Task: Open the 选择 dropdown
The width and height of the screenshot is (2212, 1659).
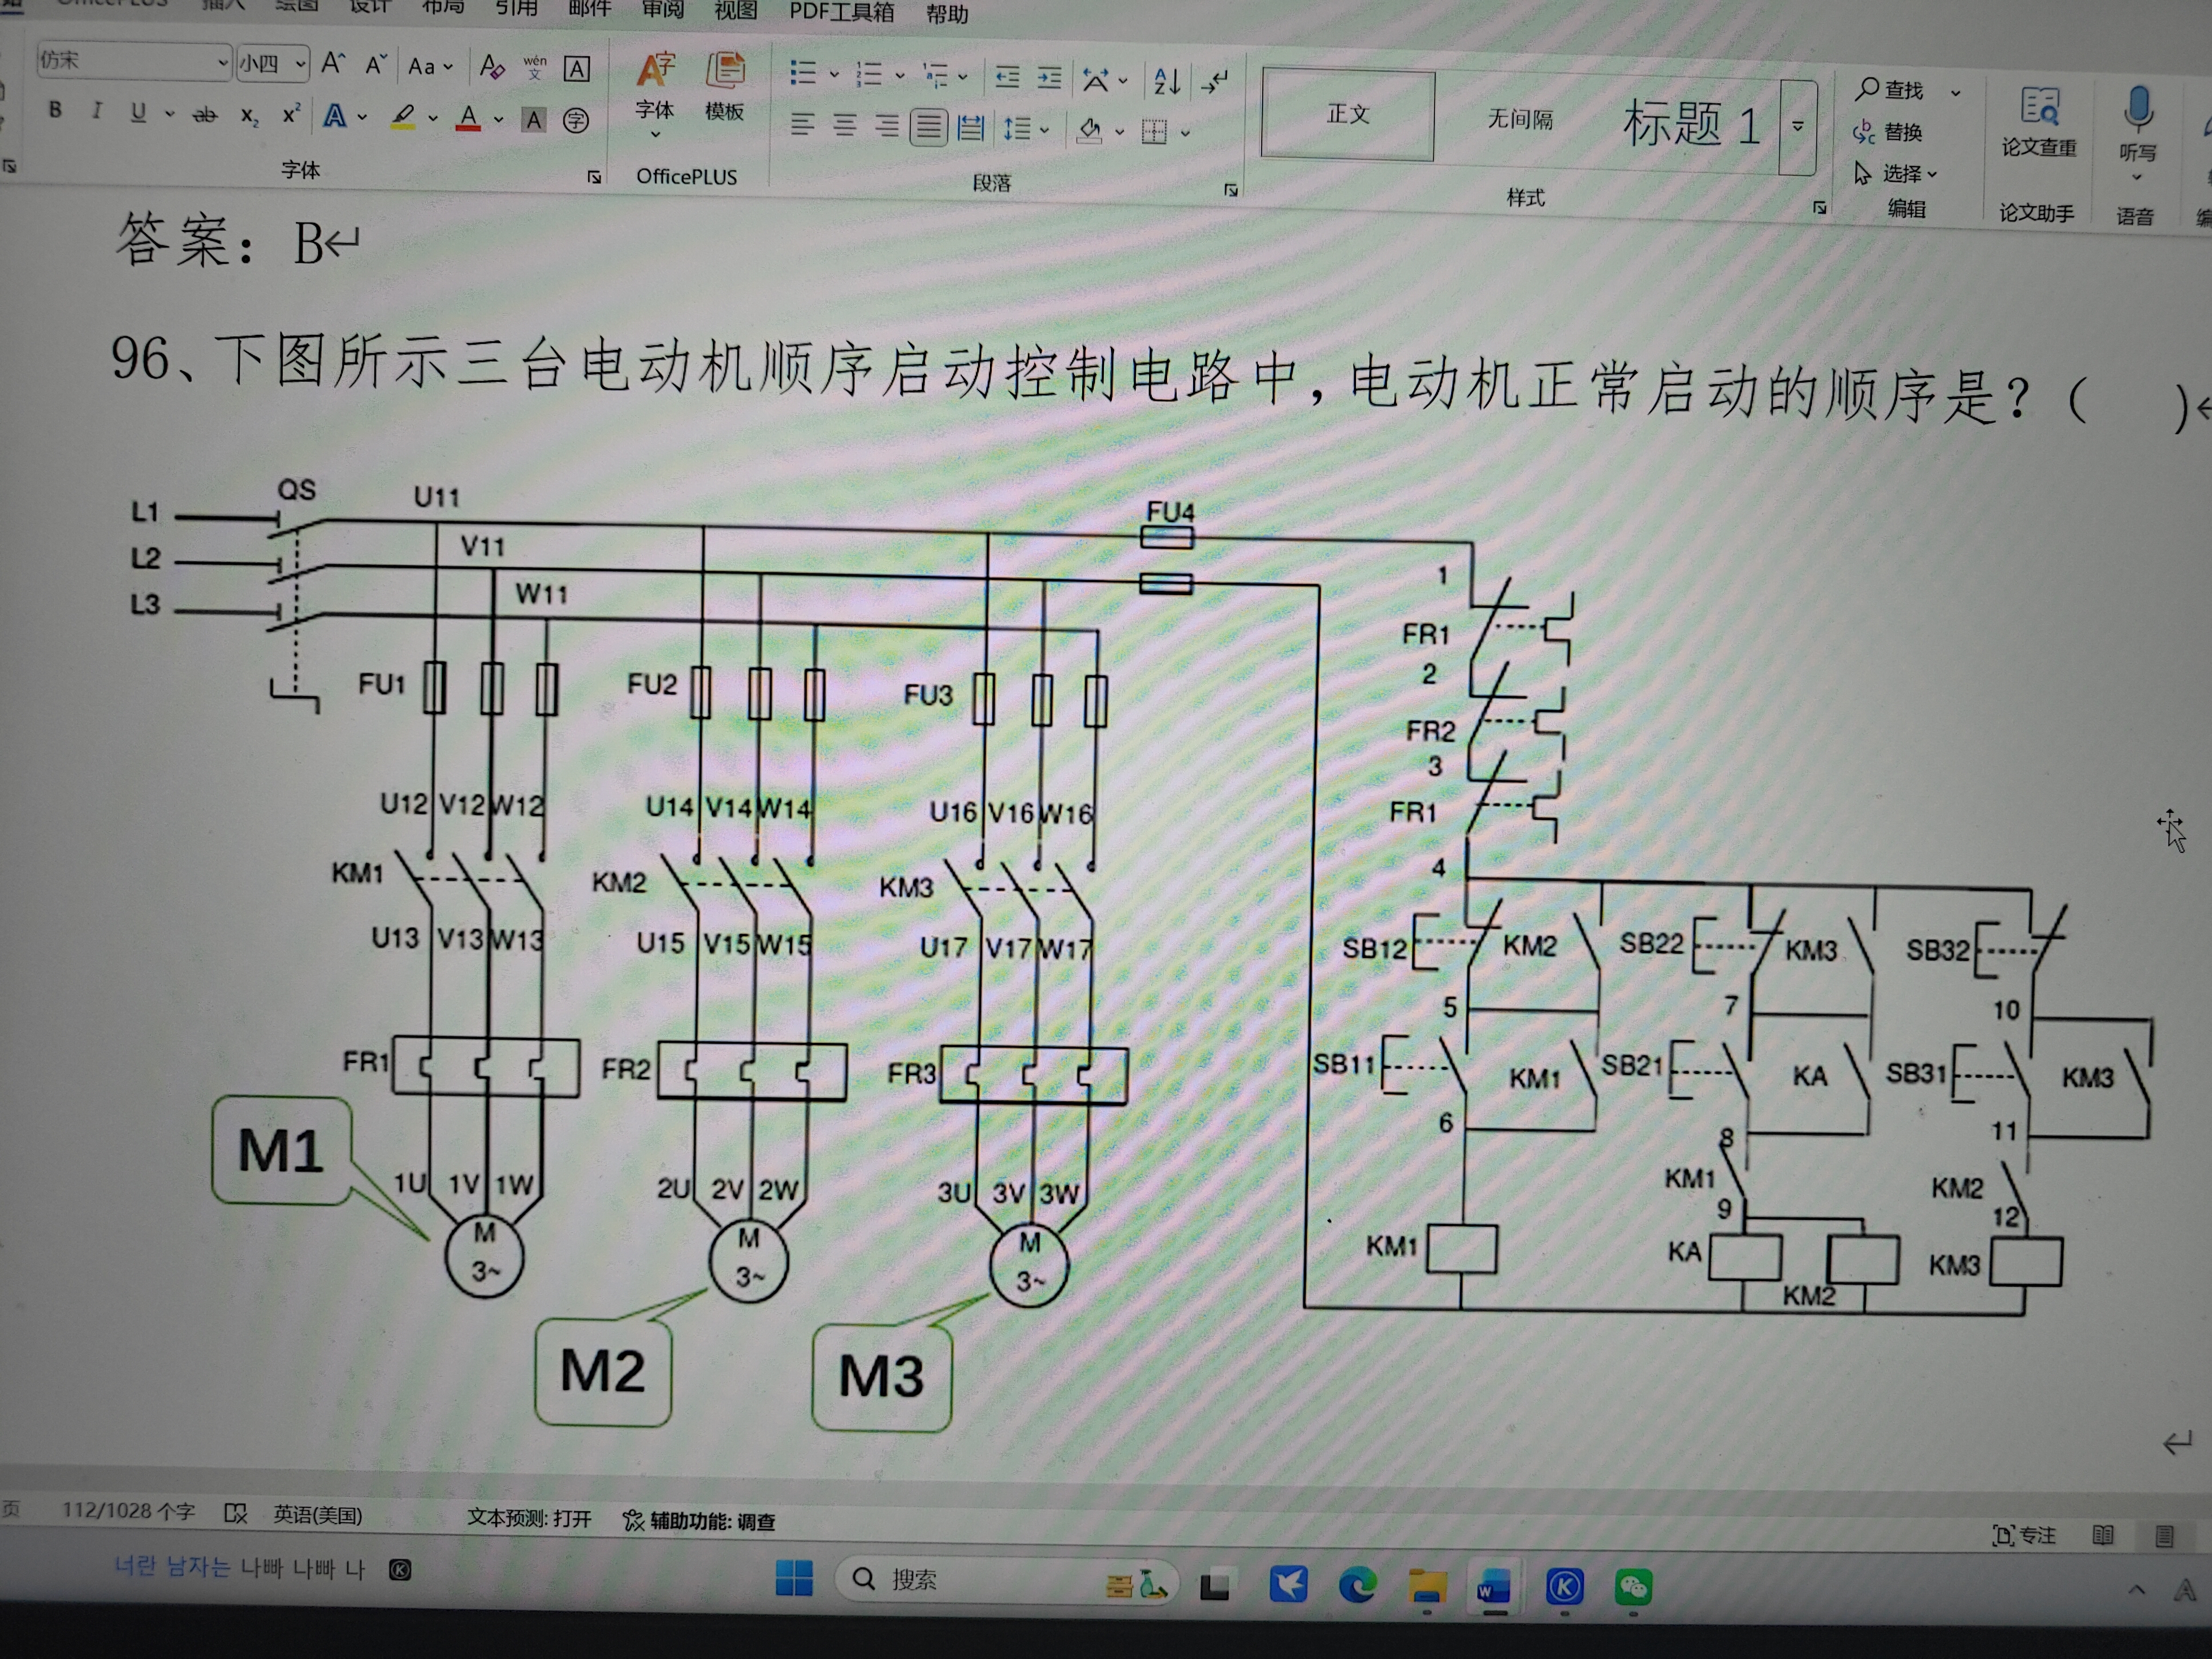Action: point(1897,174)
